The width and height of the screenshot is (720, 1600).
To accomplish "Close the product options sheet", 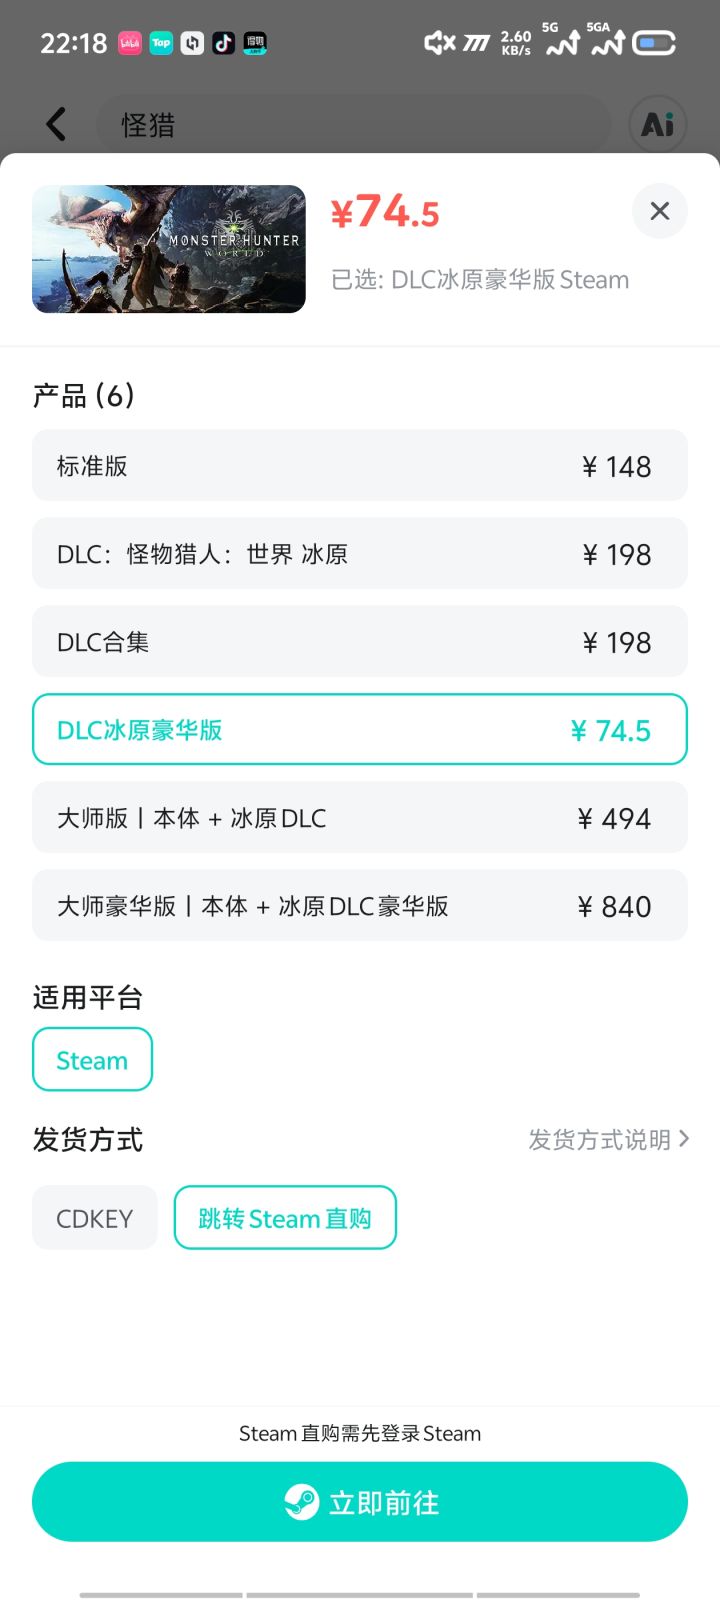I will 659,211.
